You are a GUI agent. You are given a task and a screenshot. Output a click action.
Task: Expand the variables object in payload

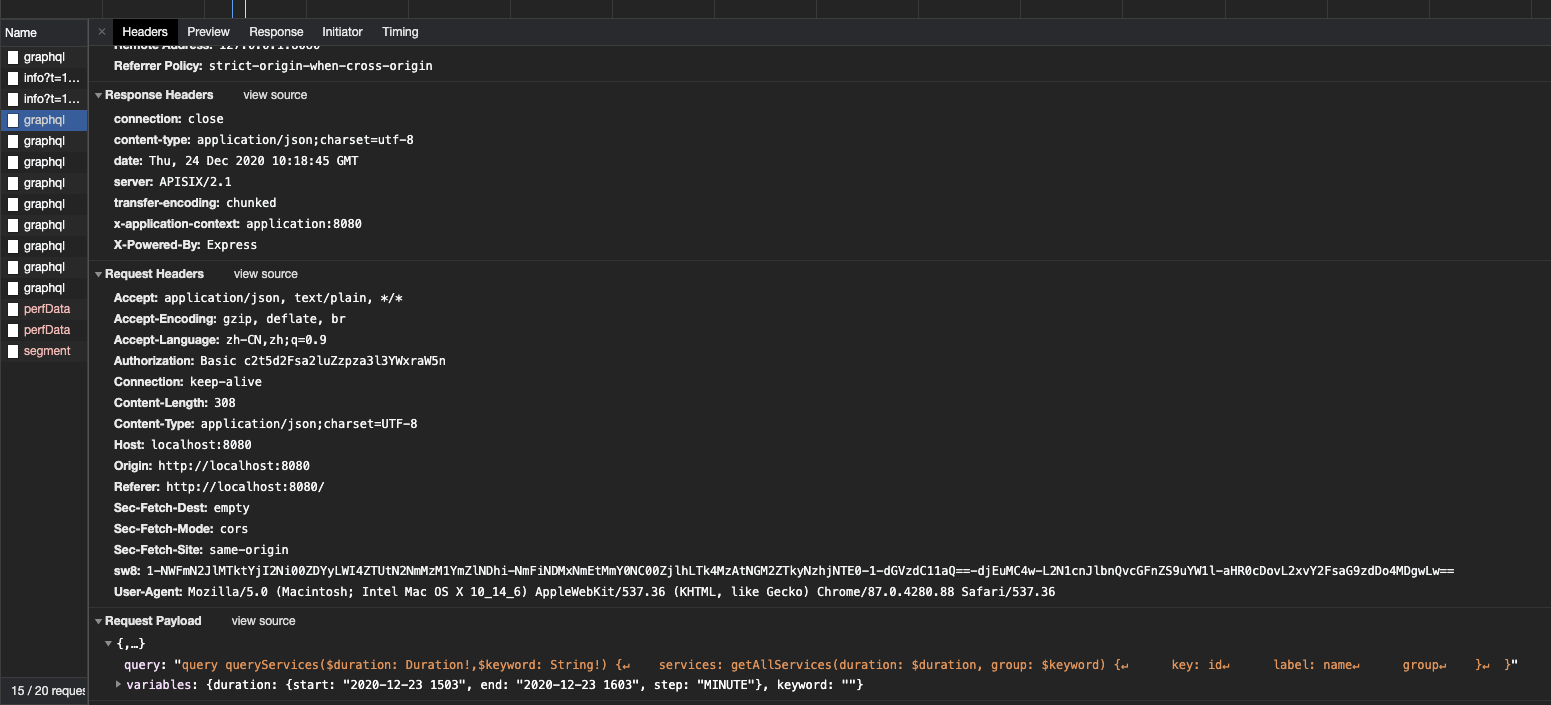pyautogui.click(x=119, y=685)
